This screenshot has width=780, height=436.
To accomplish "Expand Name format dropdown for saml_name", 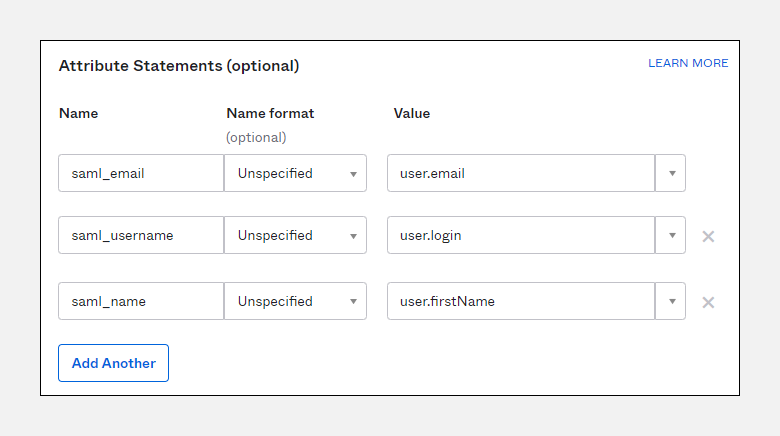I will 296,301.
